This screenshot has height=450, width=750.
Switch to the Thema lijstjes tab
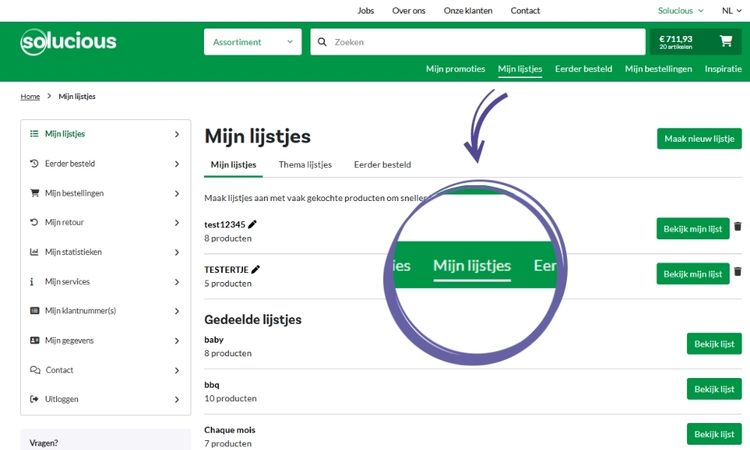tap(305, 165)
